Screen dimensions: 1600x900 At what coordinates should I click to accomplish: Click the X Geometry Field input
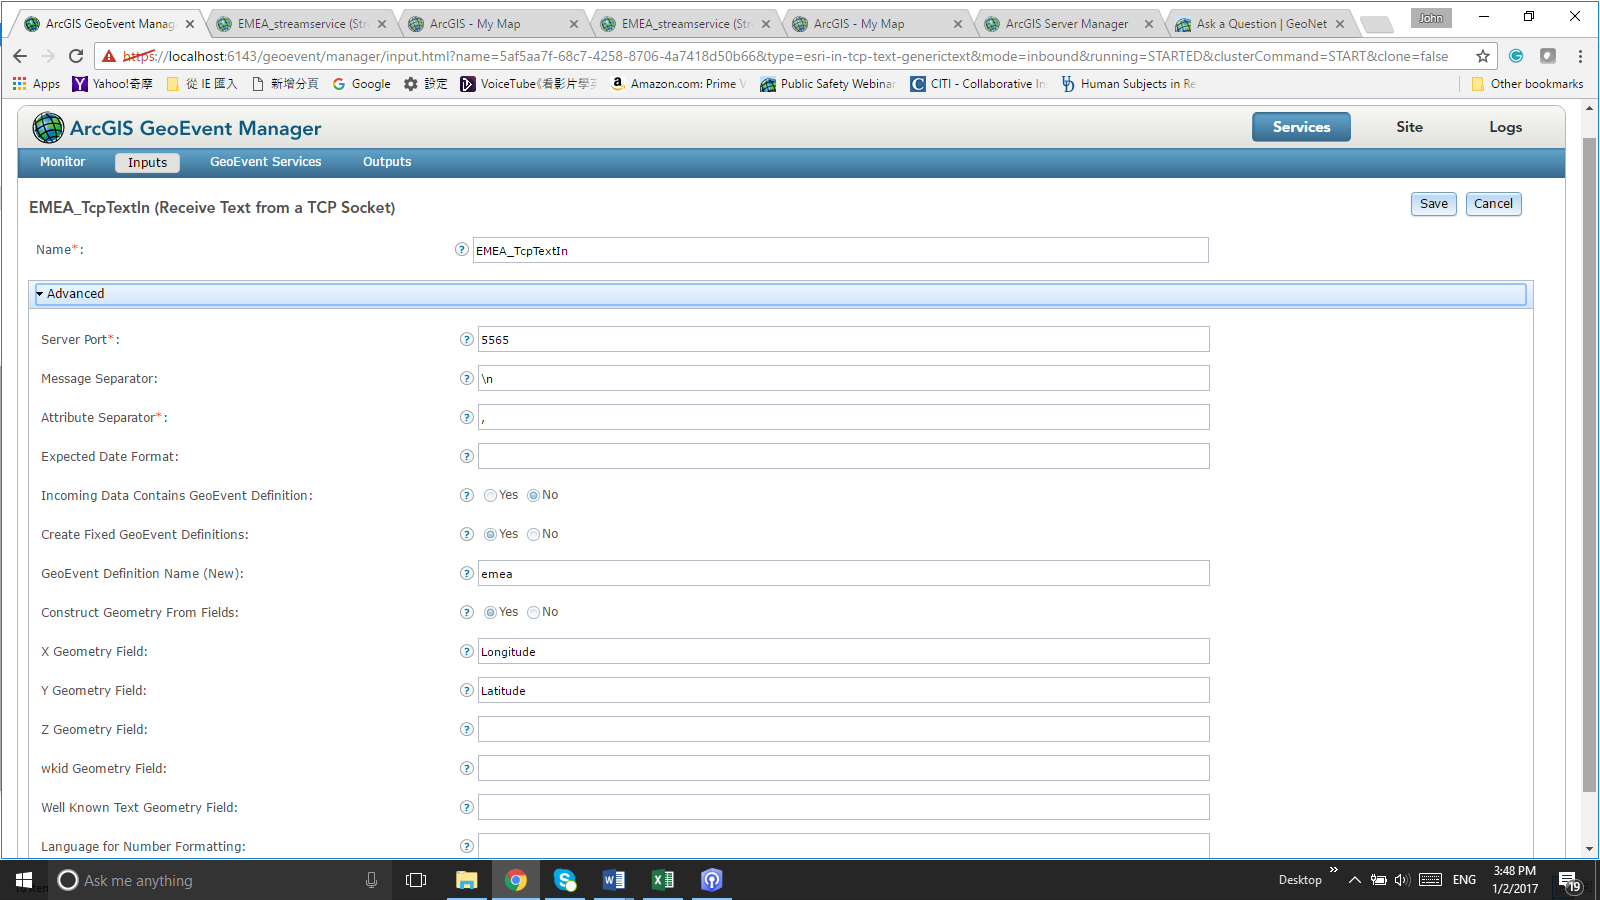click(844, 652)
